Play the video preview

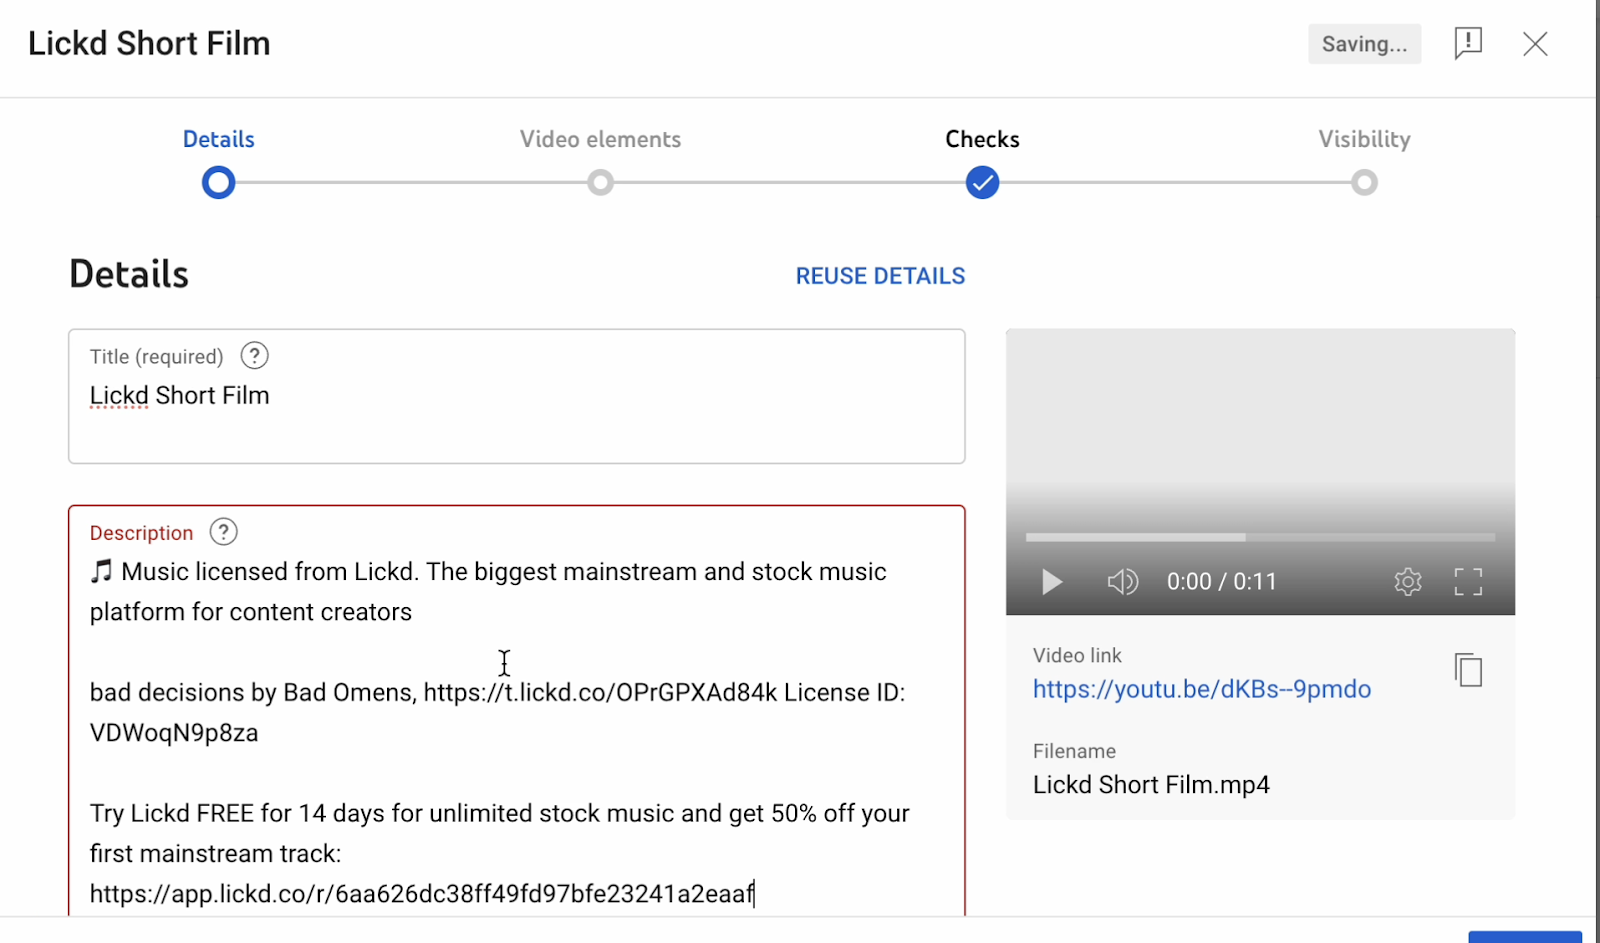[x=1051, y=582]
